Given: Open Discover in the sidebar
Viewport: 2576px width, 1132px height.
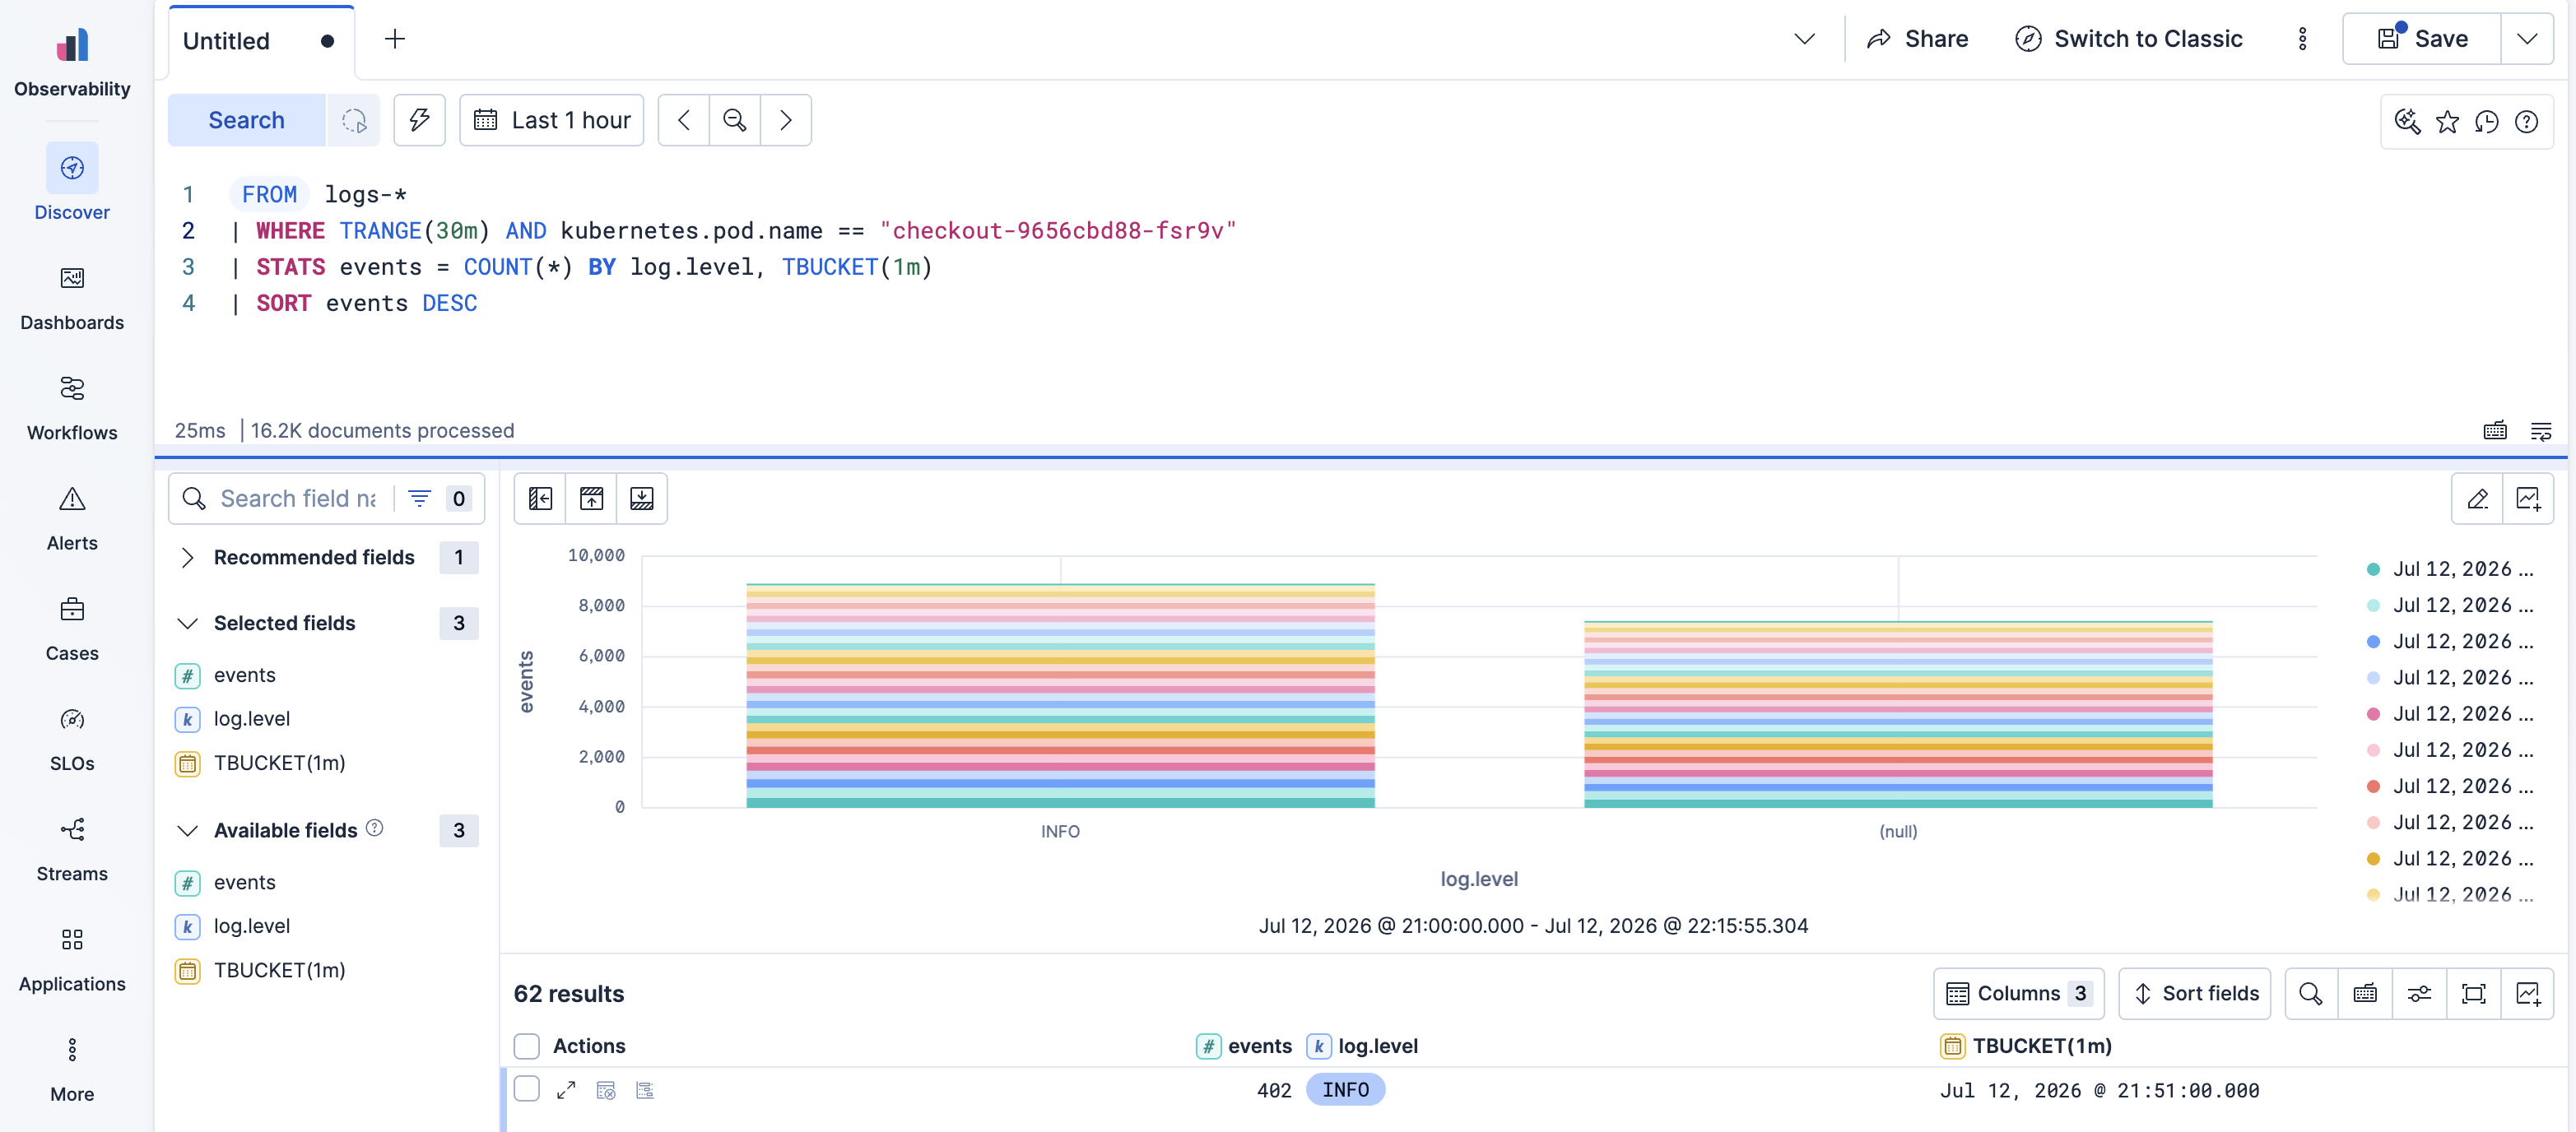Looking at the screenshot, I should (x=72, y=182).
